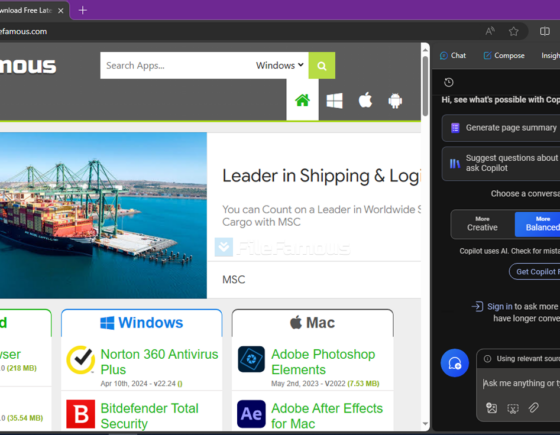Add an image to Copilot prompt

point(491,408)
